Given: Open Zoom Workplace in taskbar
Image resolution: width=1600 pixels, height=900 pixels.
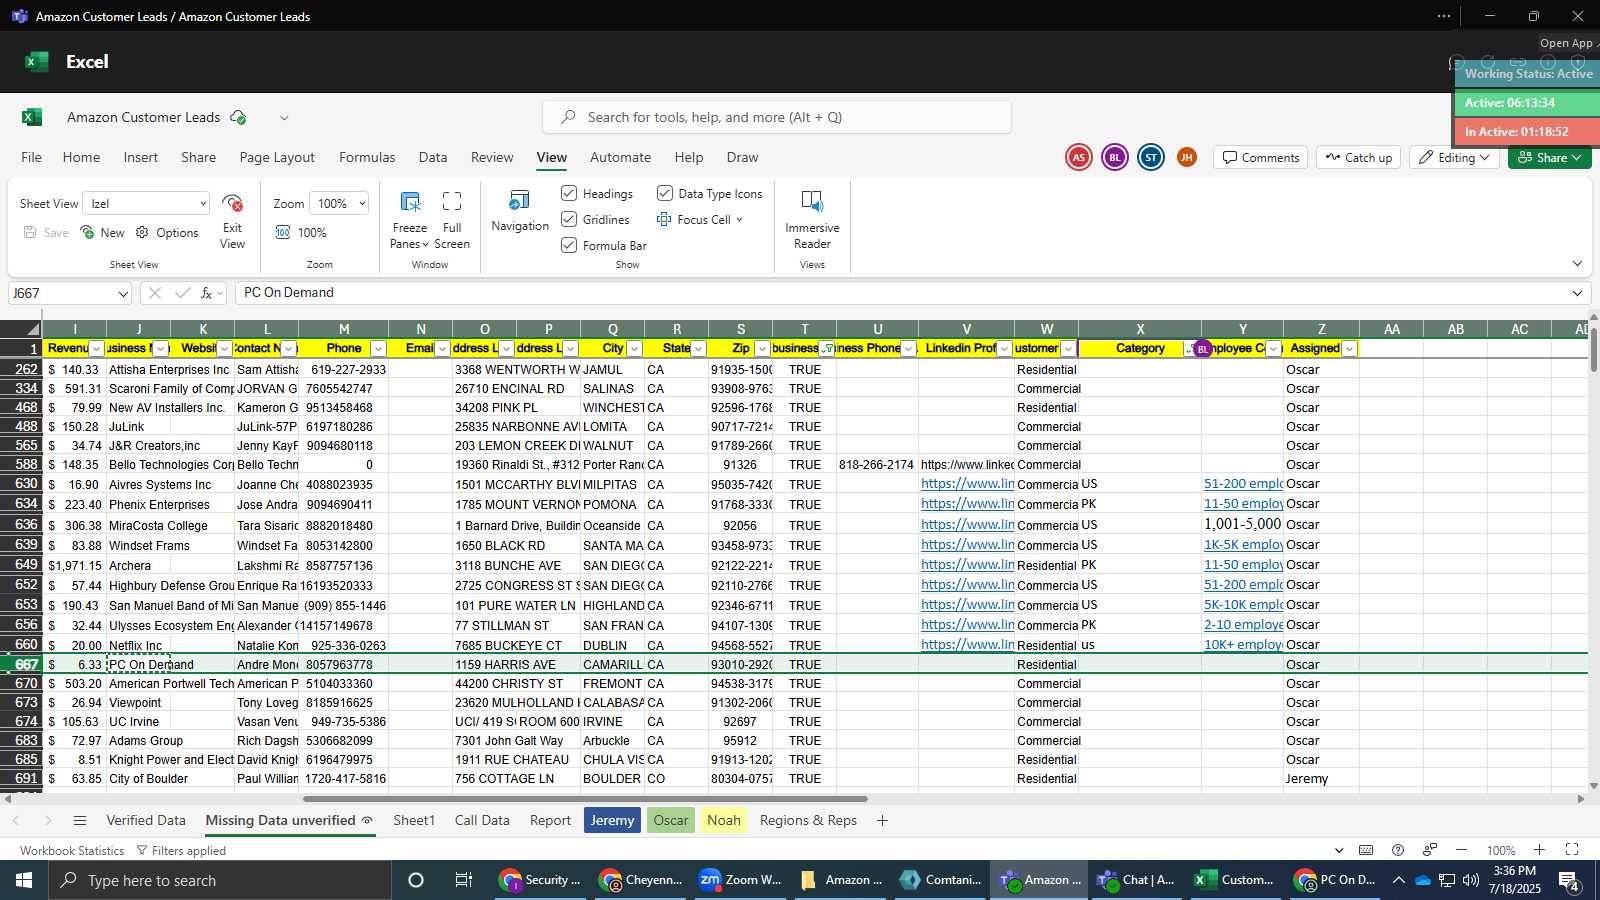Looking at the screenshot, I should click(741, 880).
